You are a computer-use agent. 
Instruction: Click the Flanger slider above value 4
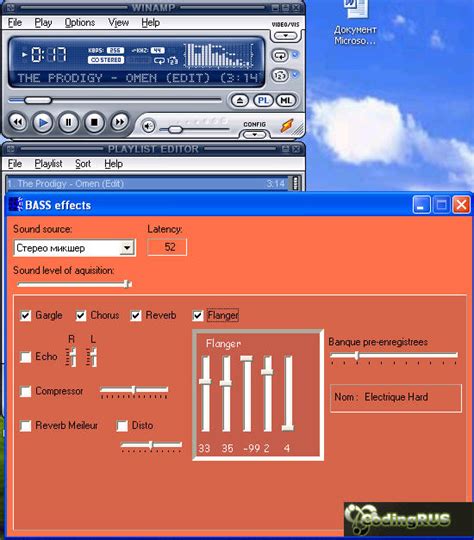[288, 394]
